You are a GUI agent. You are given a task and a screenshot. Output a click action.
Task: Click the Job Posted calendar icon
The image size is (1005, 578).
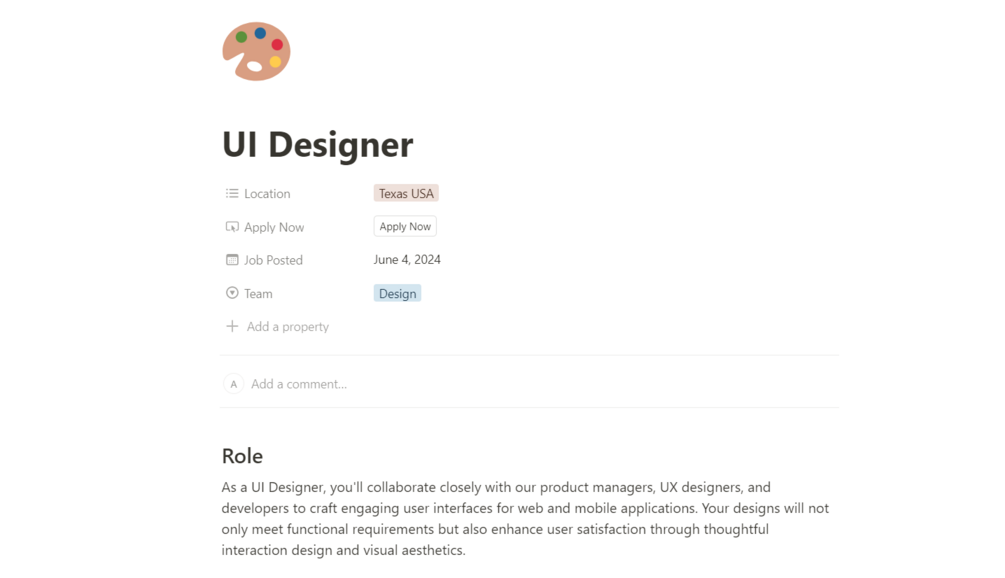pyautogui.click(x=232, y=260)
